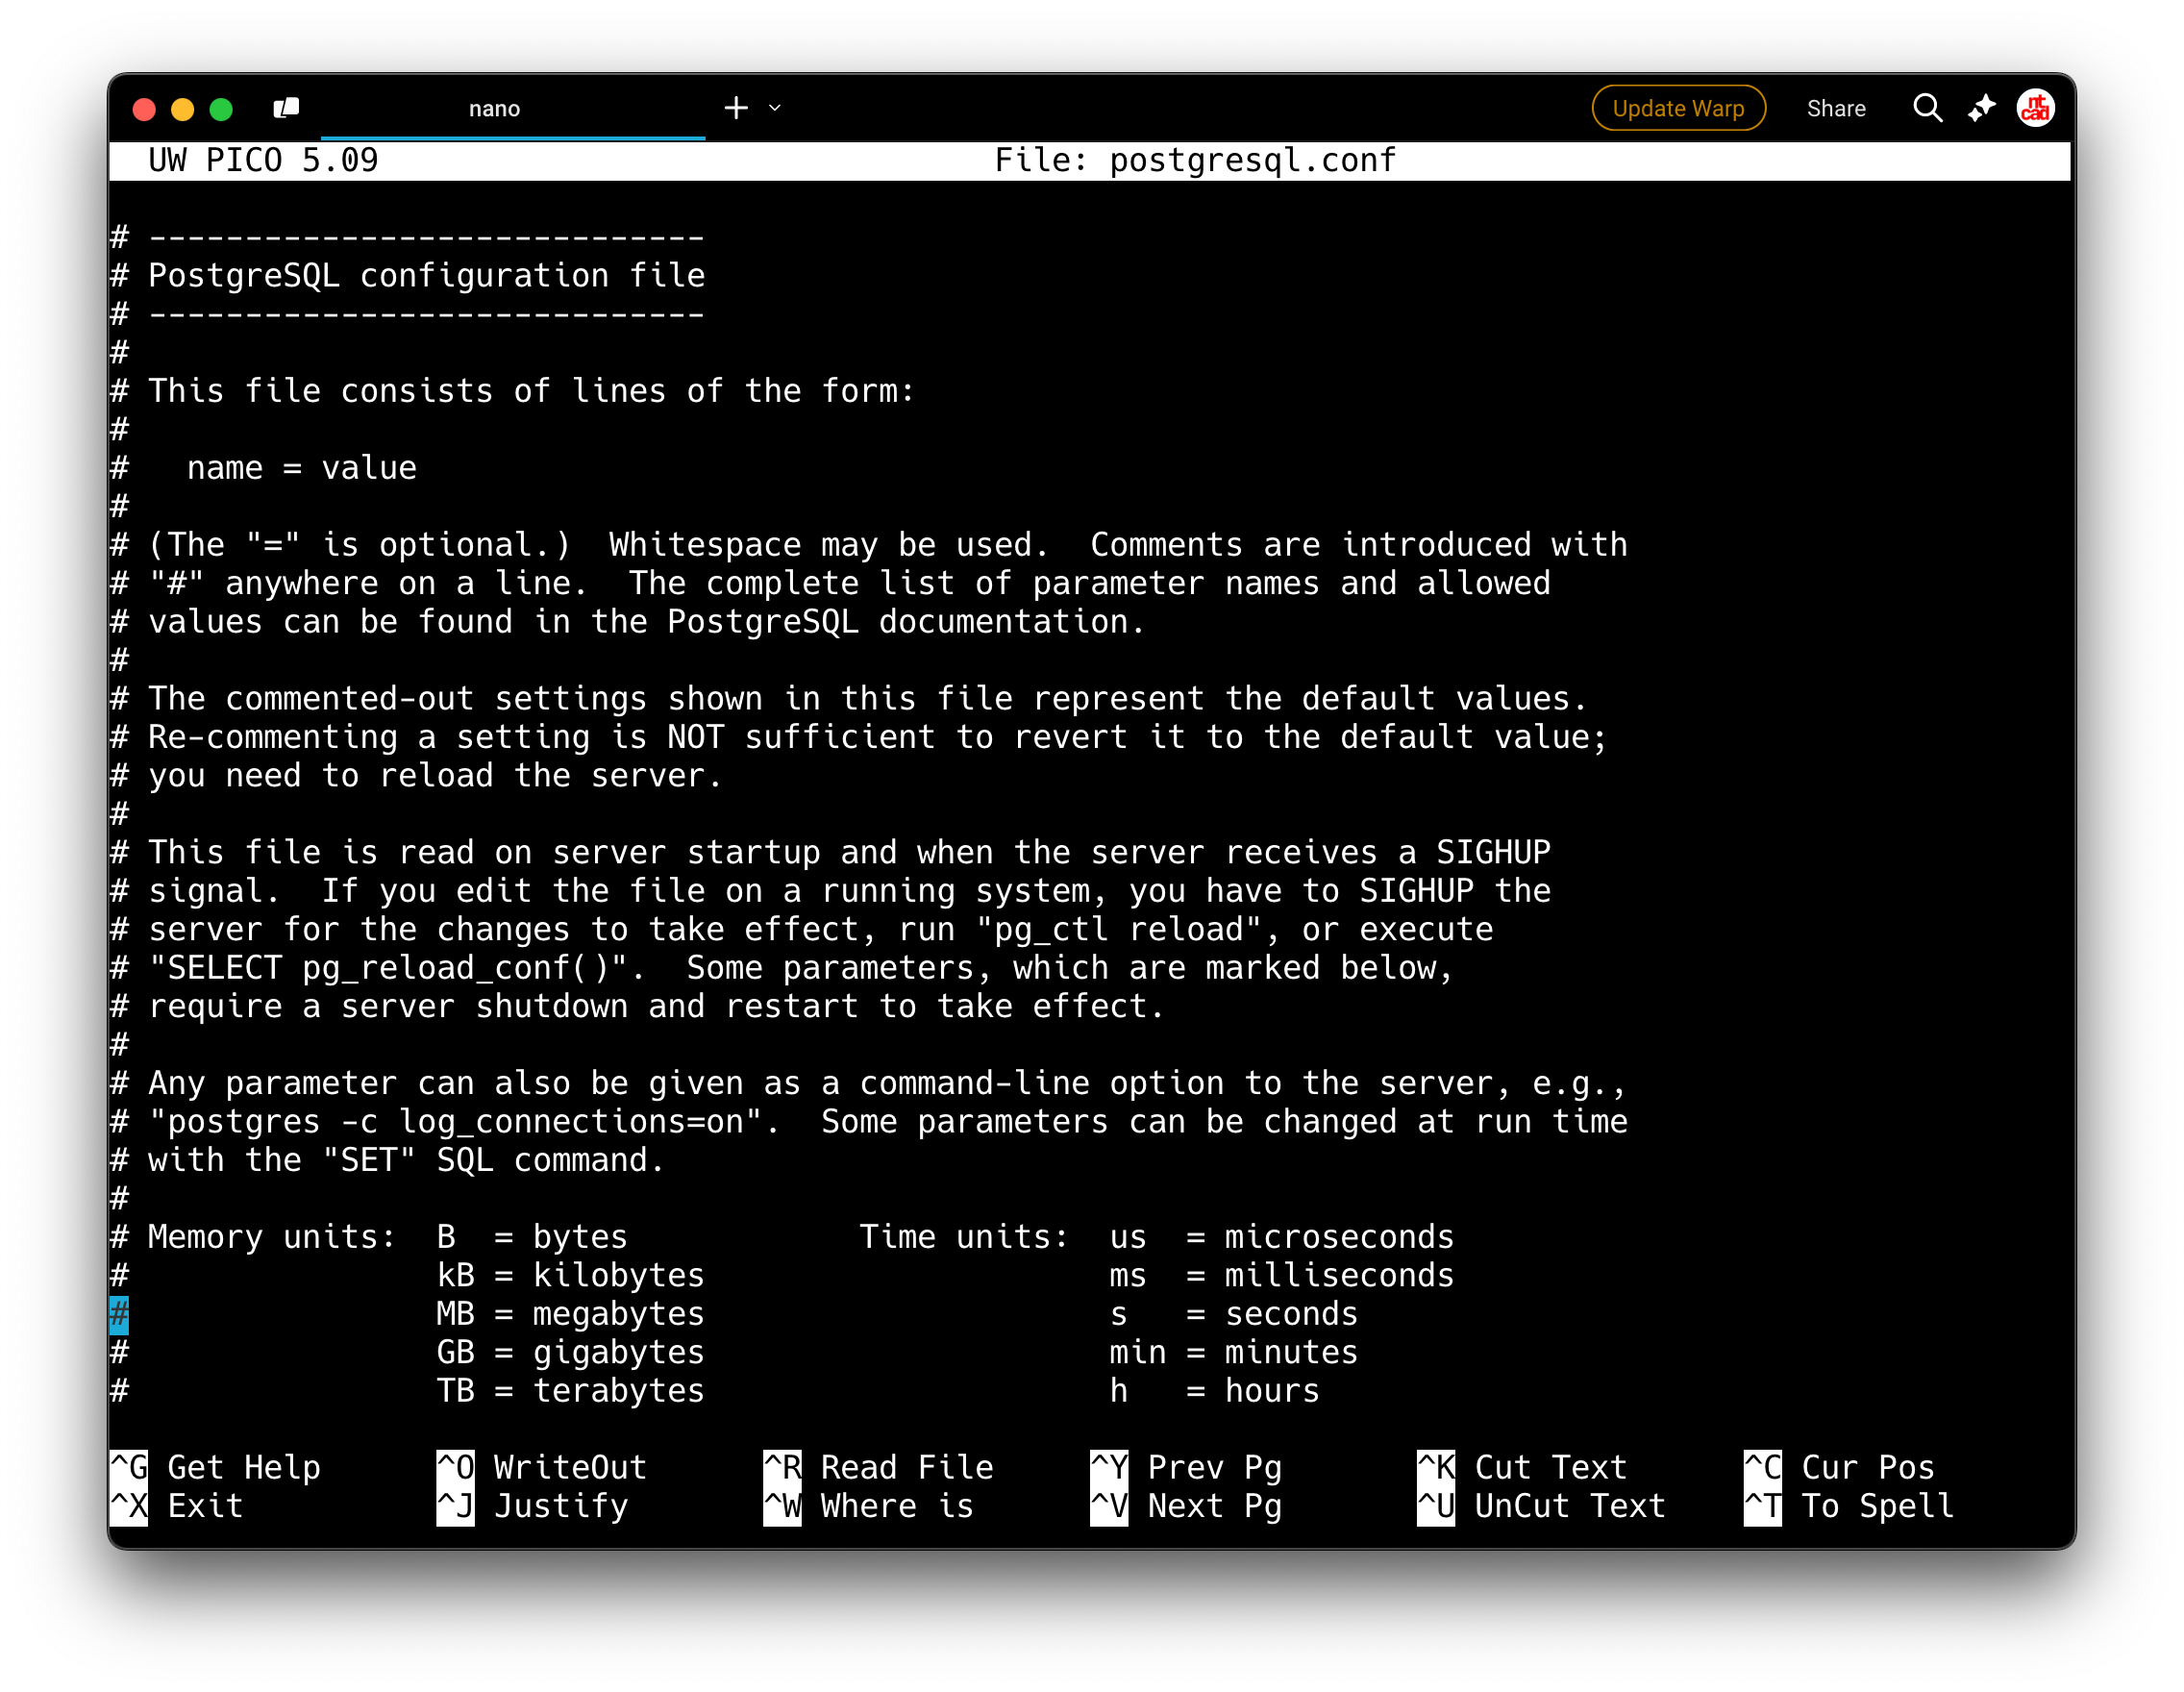Click the line containing 'SELECT pg_reload_conf()'

click(x=782, y=967)
